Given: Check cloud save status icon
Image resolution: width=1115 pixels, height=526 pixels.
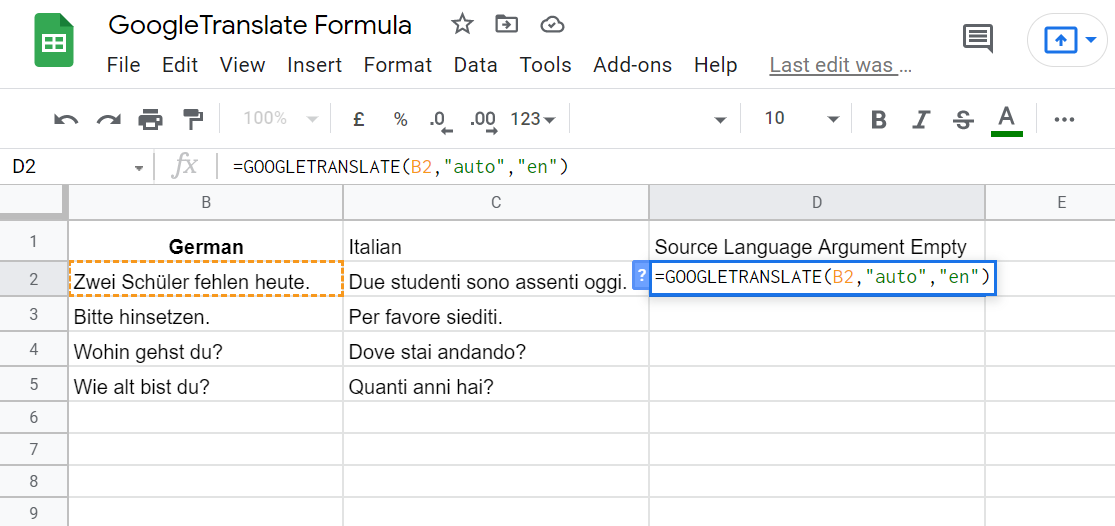Looking at the screenshot, I should [551, 25].
